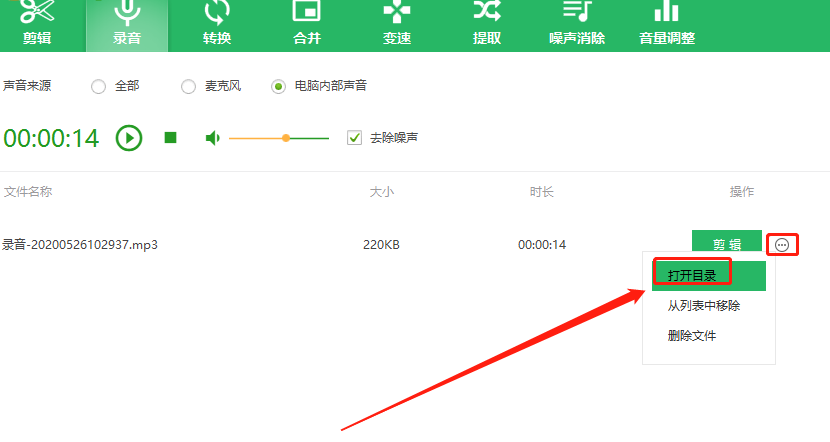Mute using the speaker volume icon
Viewport: 830px width, 442px height.
(212, 138)
